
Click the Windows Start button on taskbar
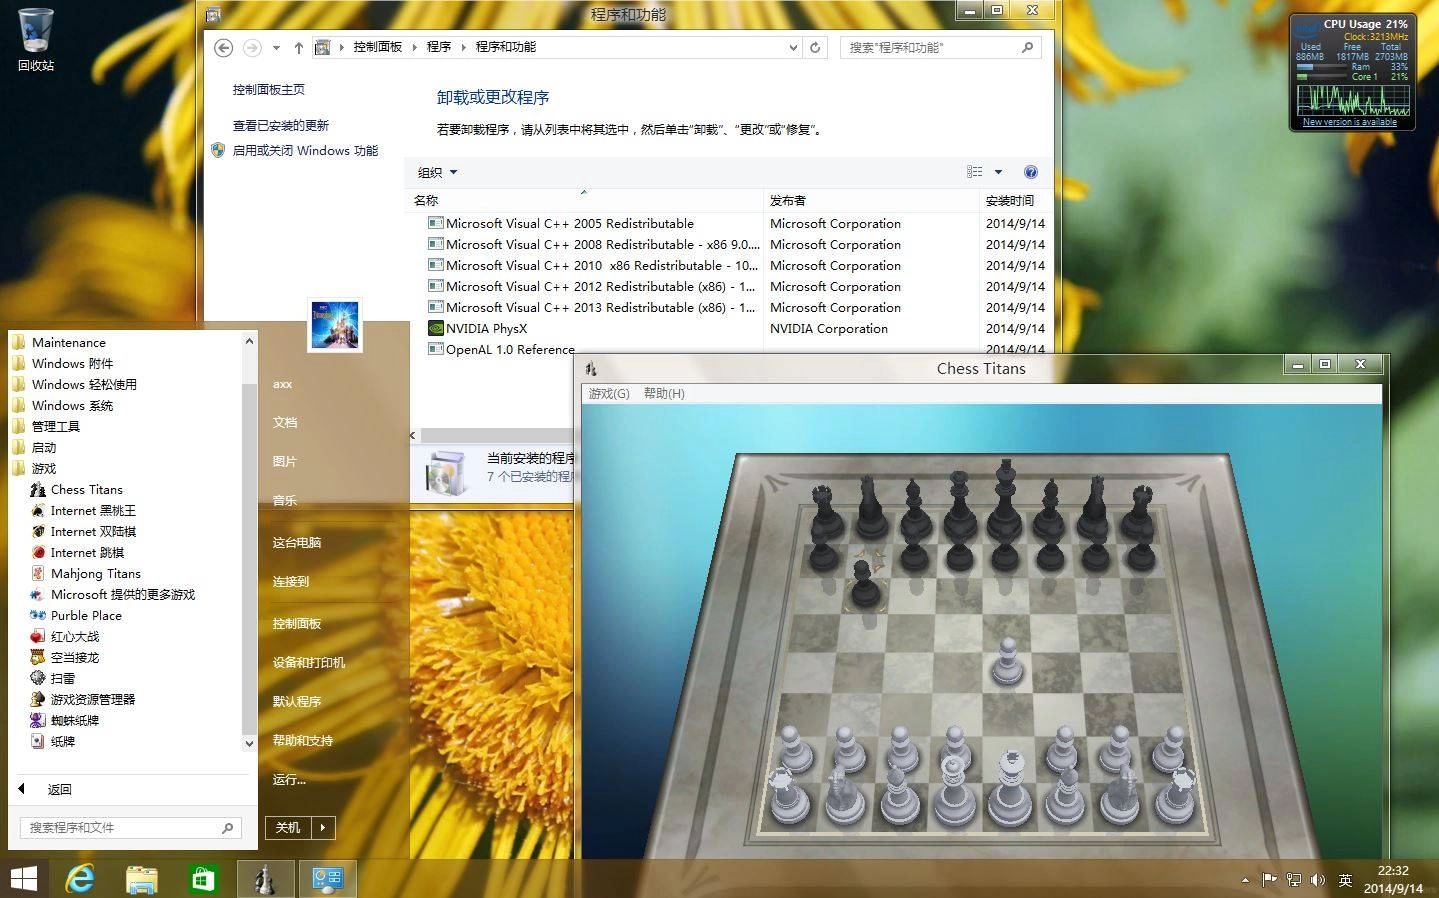[24, 879]
